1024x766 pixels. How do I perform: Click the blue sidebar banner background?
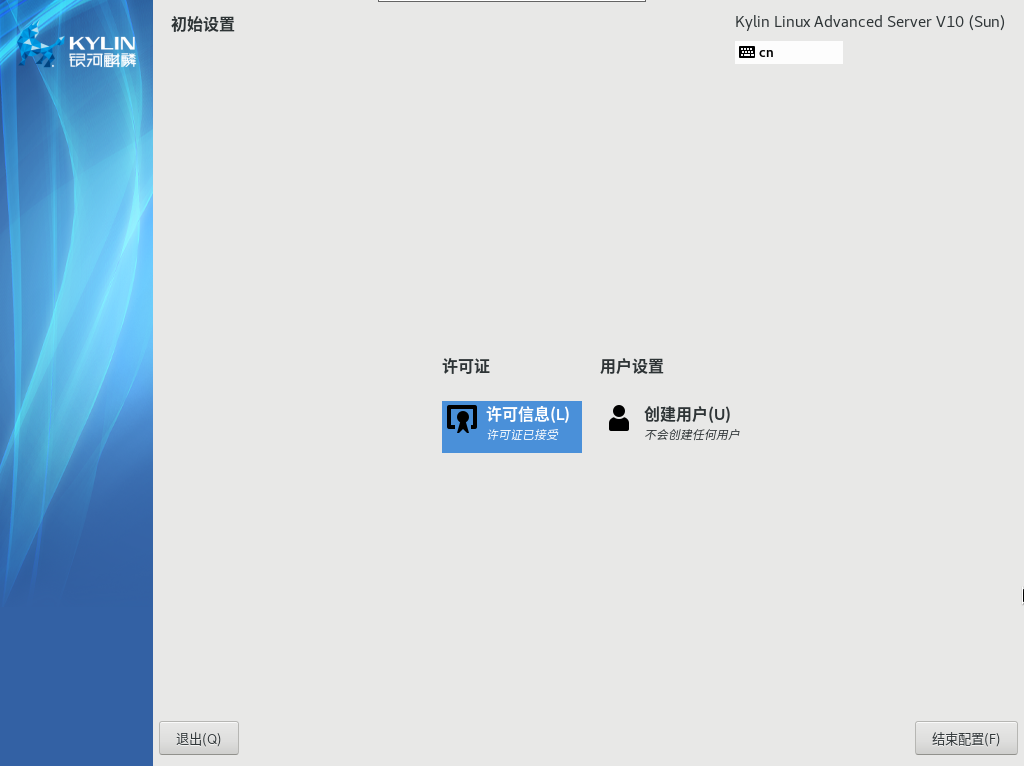point(76,400)
